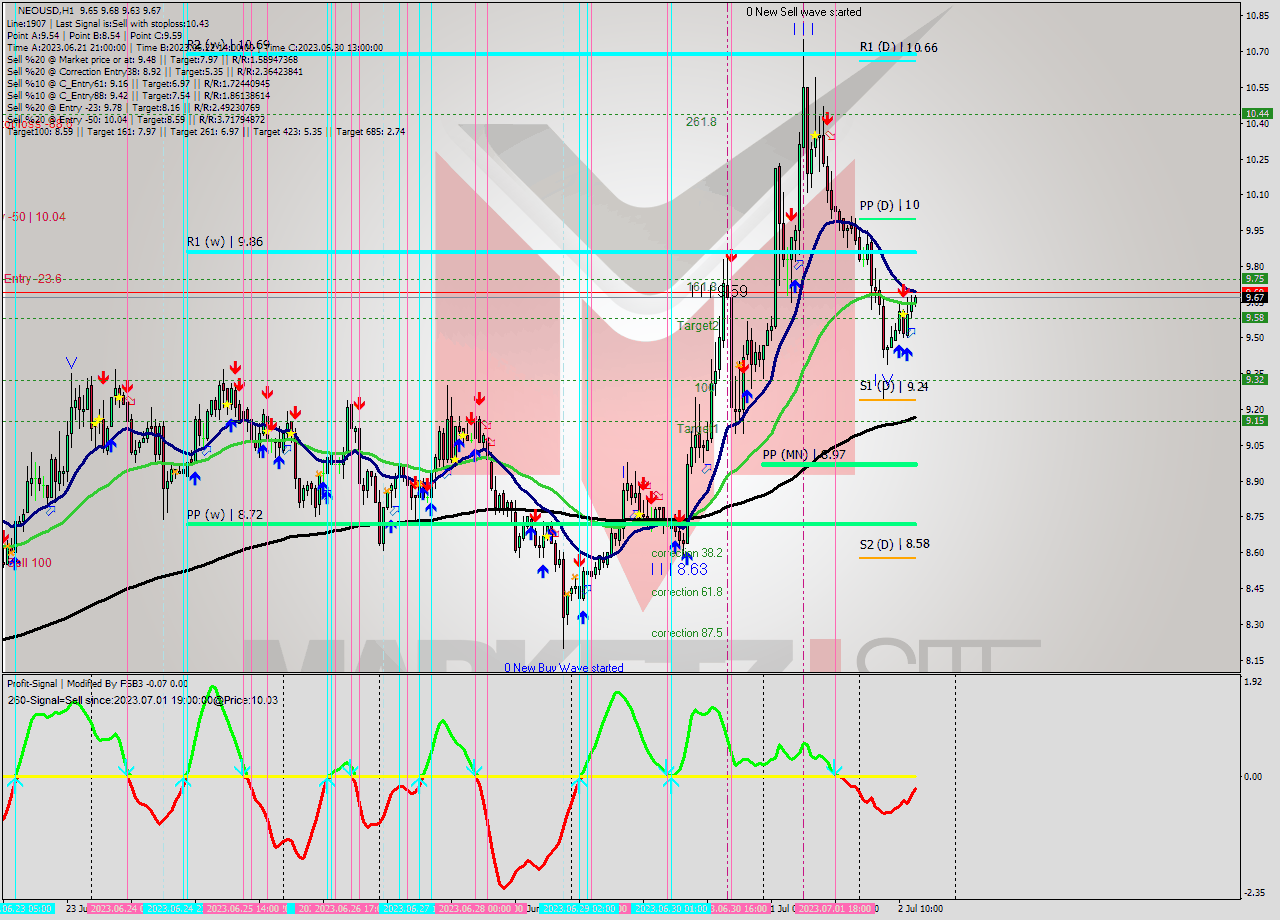Click the '0 New Sell wave started' label
This screenshot has width=1280, height=920.
(x=803, y=12)
